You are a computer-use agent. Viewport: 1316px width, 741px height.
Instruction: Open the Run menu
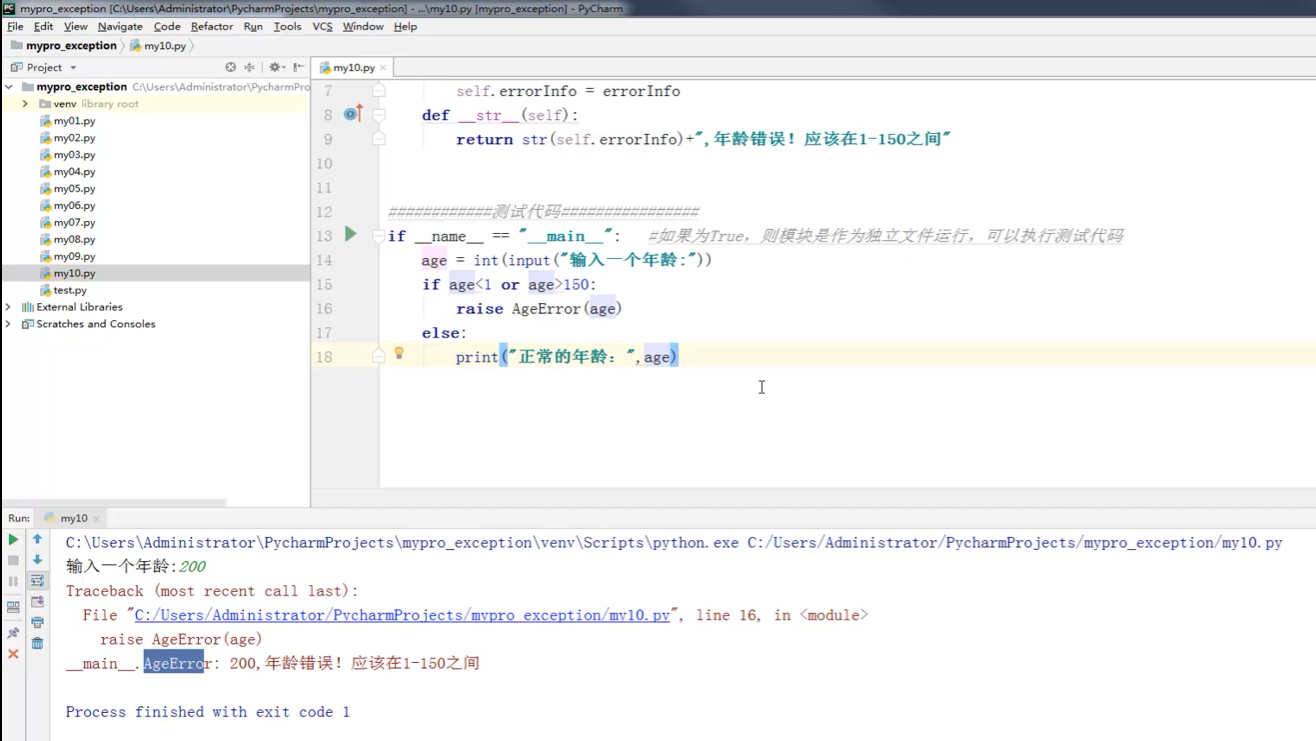253,26
